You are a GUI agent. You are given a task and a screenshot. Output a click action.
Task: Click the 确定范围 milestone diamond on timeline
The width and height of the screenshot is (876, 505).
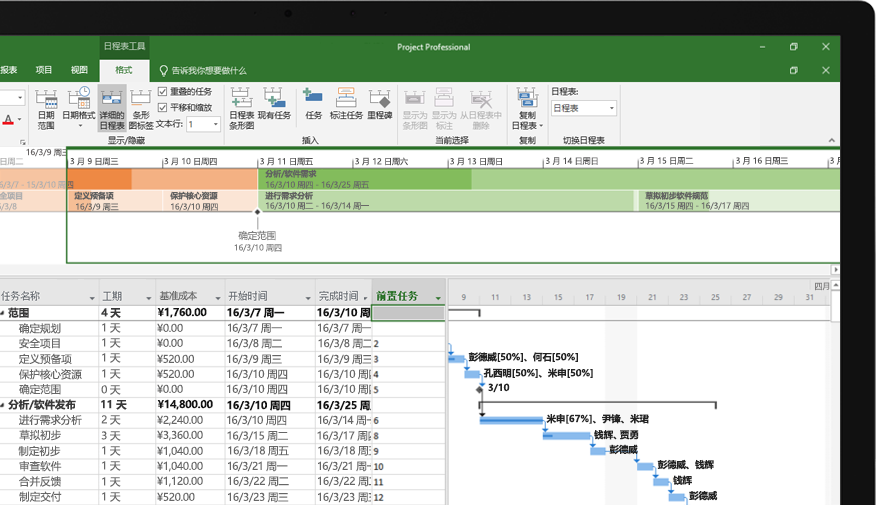(257, 212)
